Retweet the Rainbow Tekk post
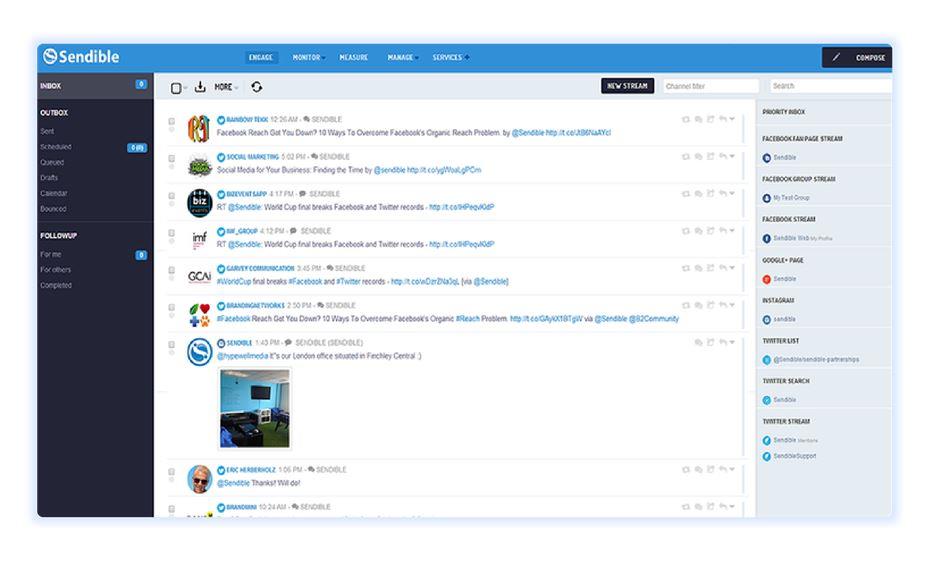 pos(686,119)
